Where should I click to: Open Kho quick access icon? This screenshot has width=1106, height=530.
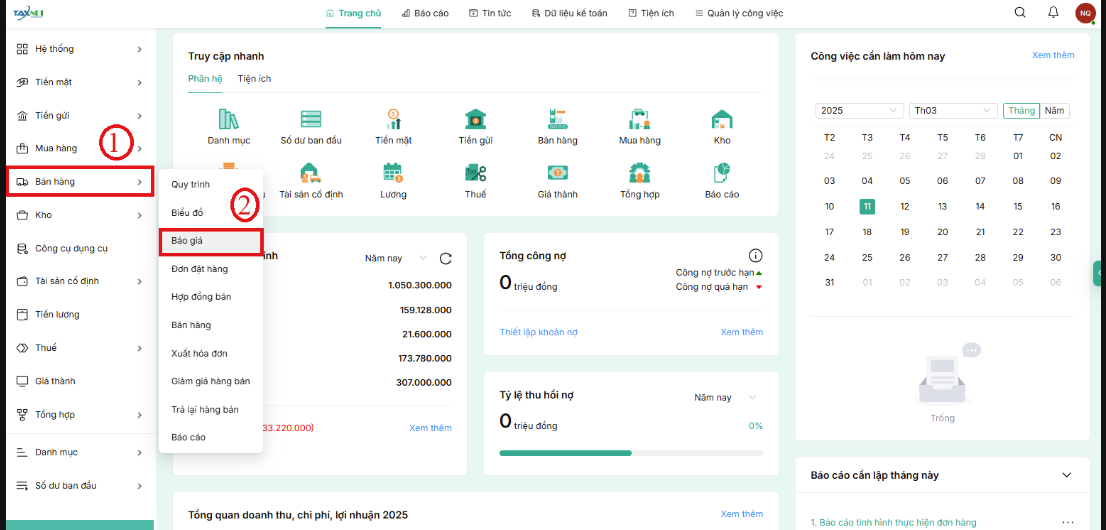(x=722, y=119)
